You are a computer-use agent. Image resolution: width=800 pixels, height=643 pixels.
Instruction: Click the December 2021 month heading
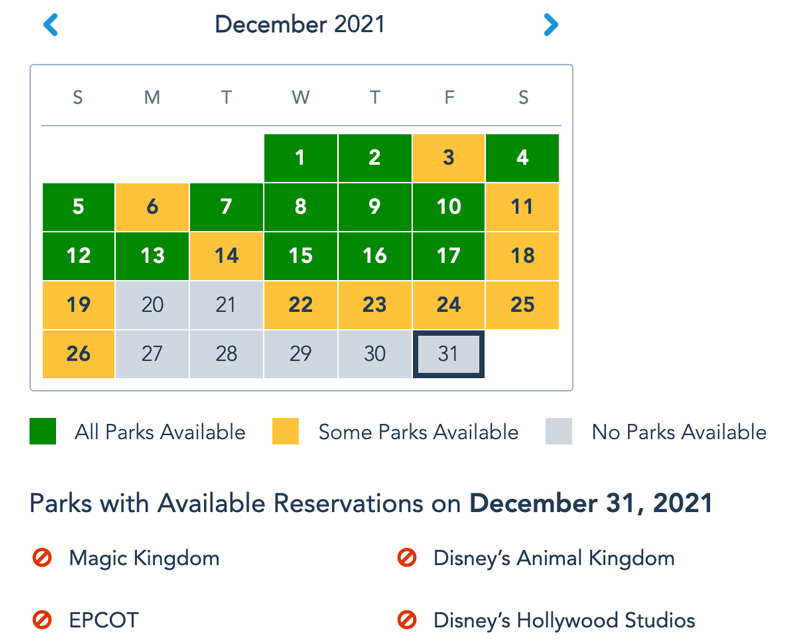coord(300,24)
